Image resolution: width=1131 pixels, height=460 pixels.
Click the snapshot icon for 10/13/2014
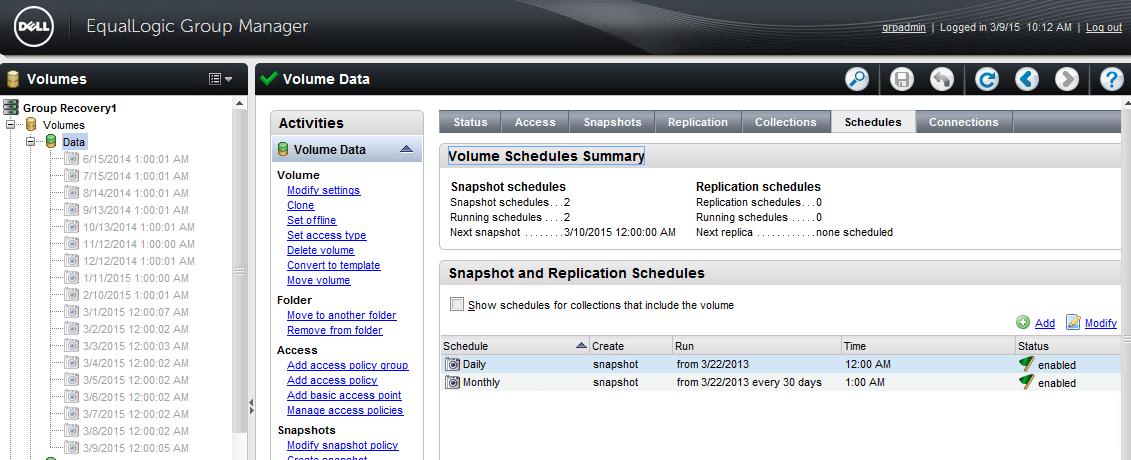click(71, 226)
